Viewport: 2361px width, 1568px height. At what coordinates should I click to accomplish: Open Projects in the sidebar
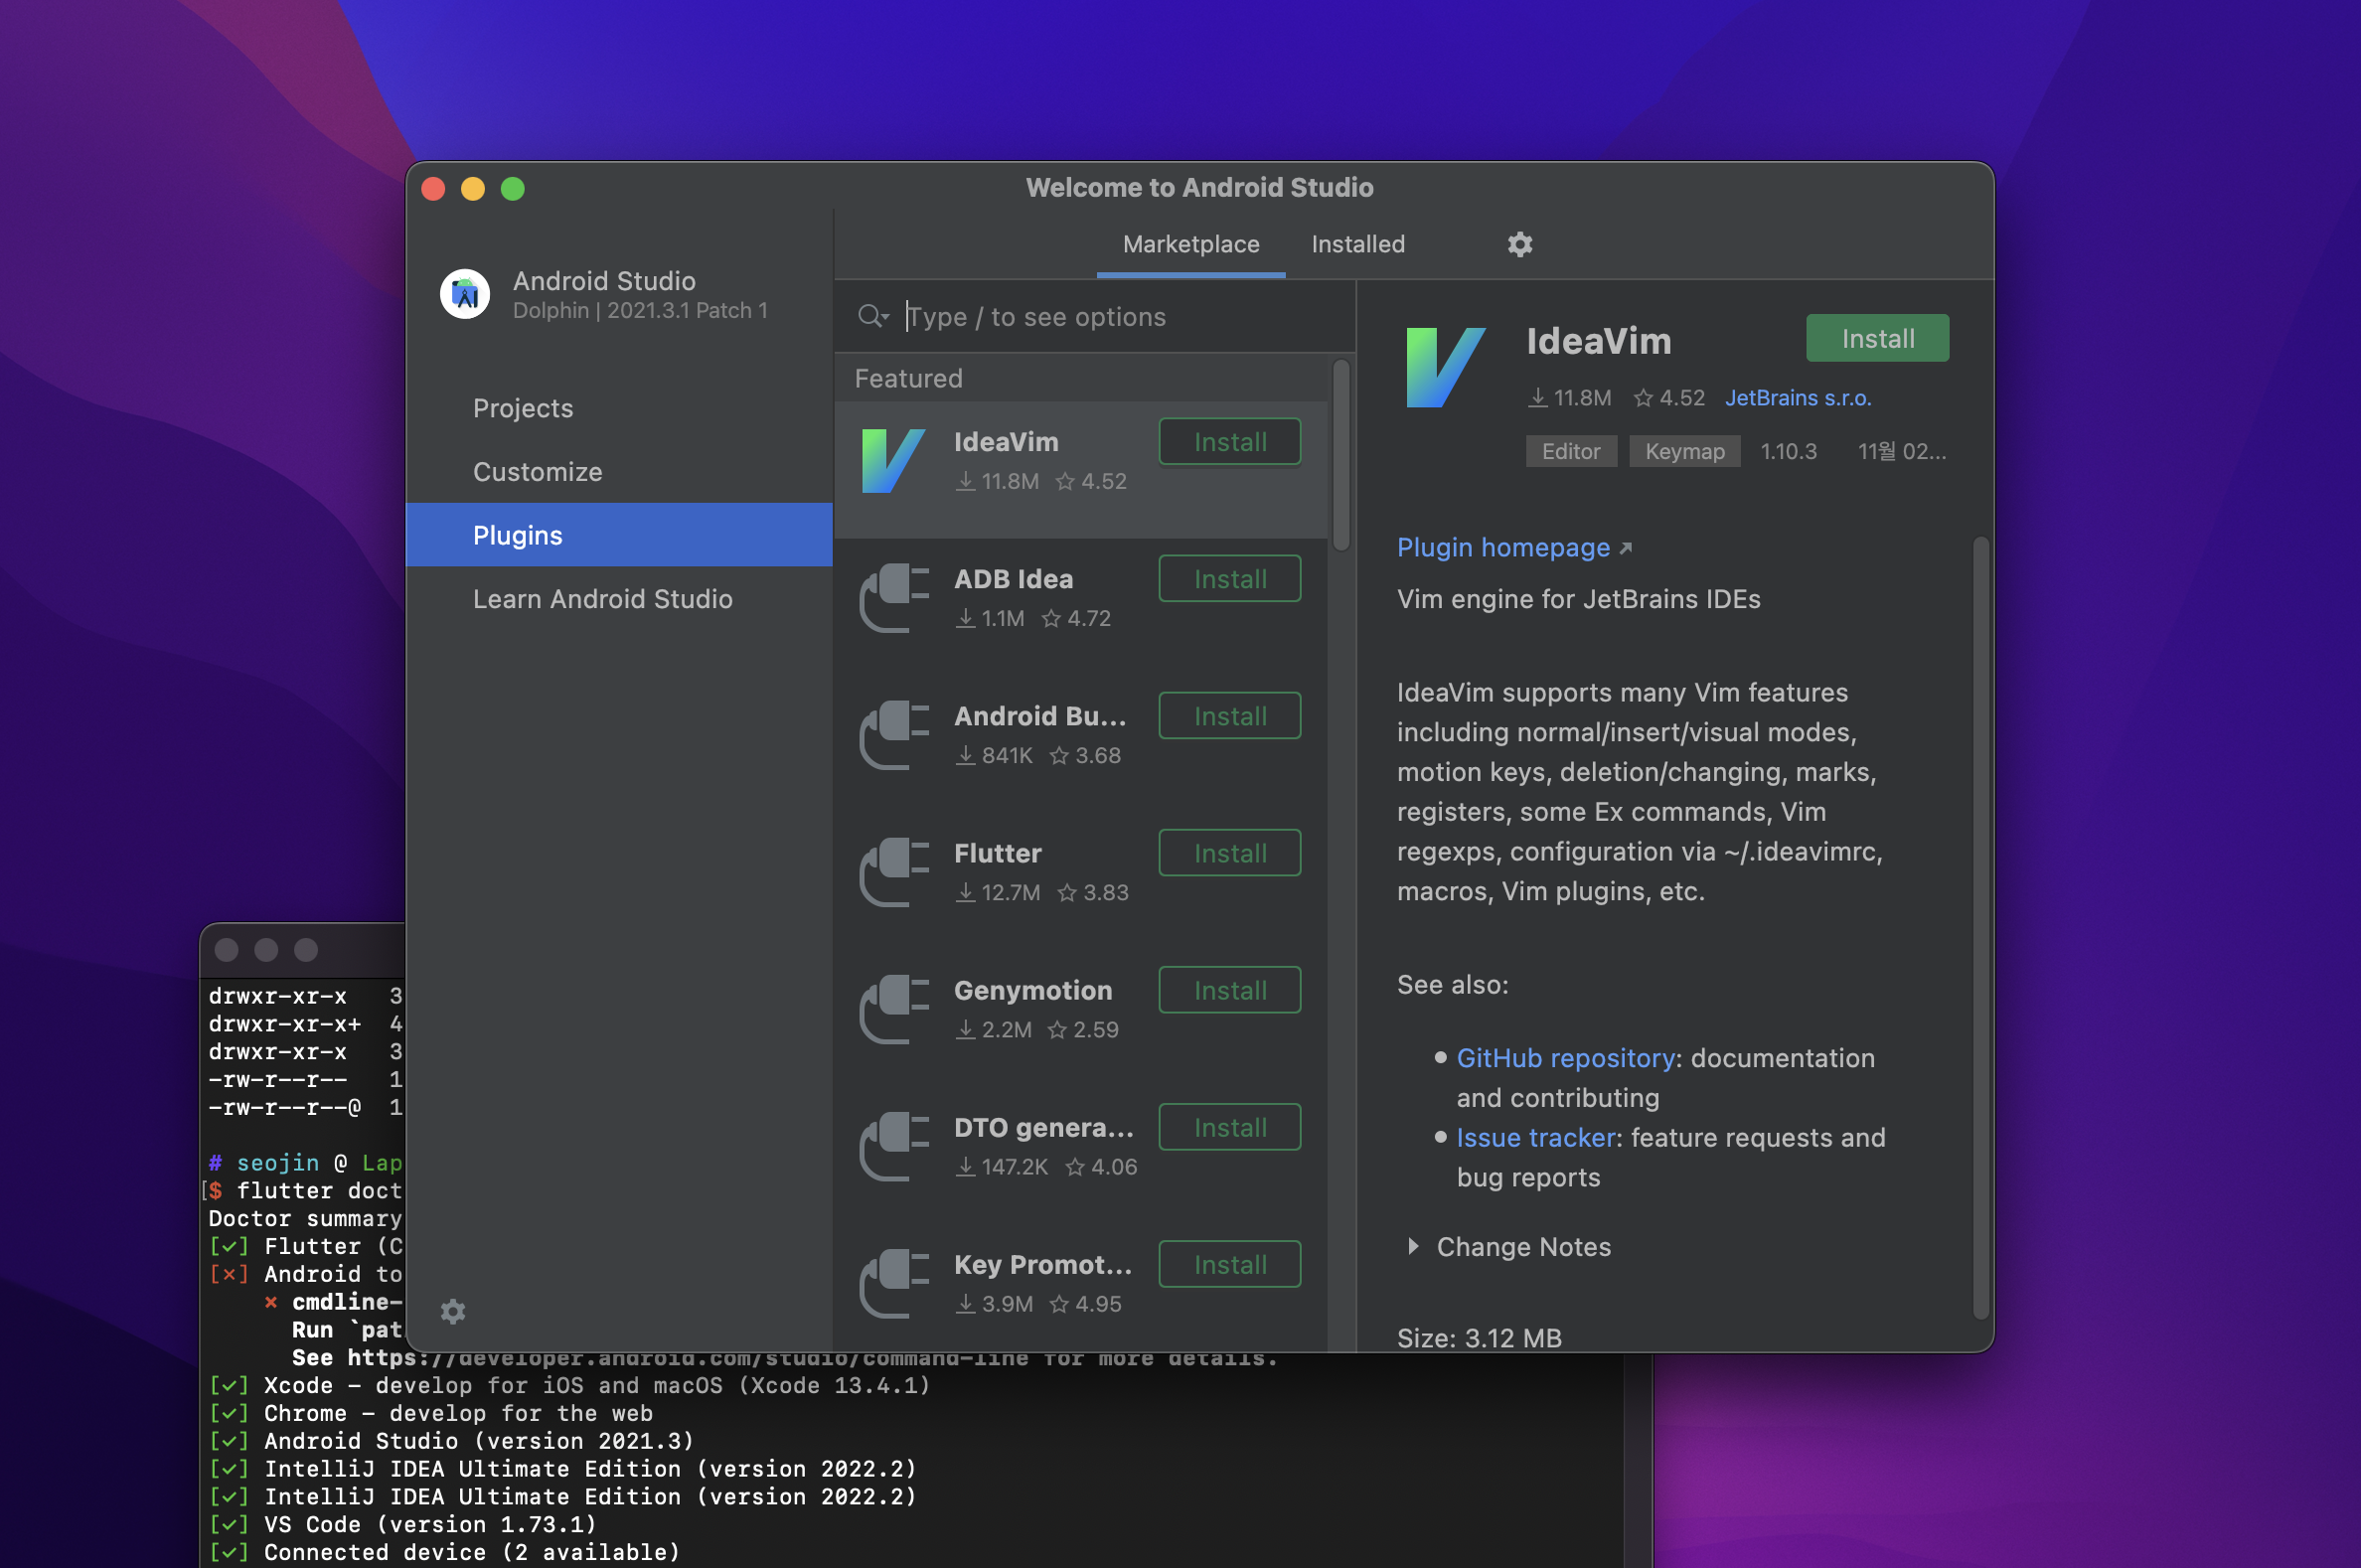523,408
